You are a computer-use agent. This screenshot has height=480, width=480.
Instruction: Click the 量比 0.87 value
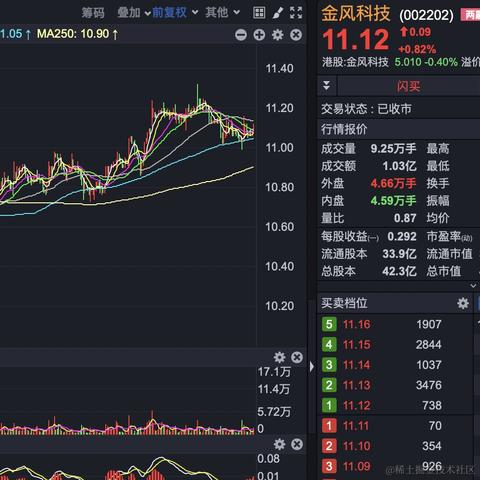(405, 218)
